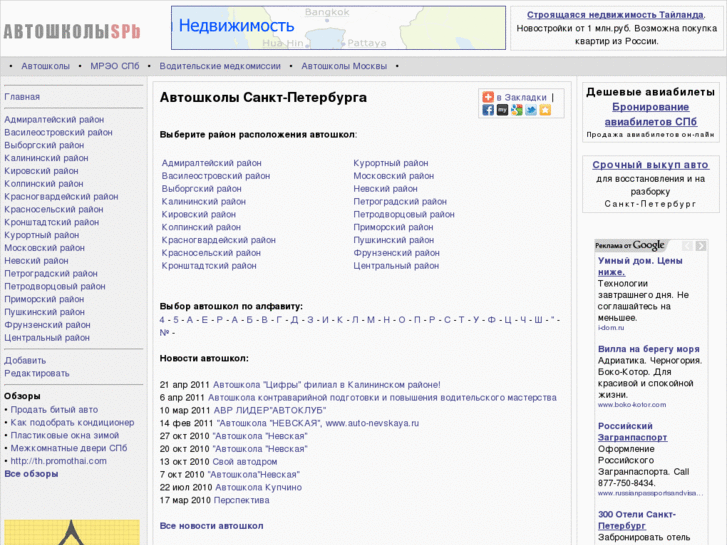Open Василеостровский район in left sidebar
The height and width of the screenshot is (545, 727).
58,132
